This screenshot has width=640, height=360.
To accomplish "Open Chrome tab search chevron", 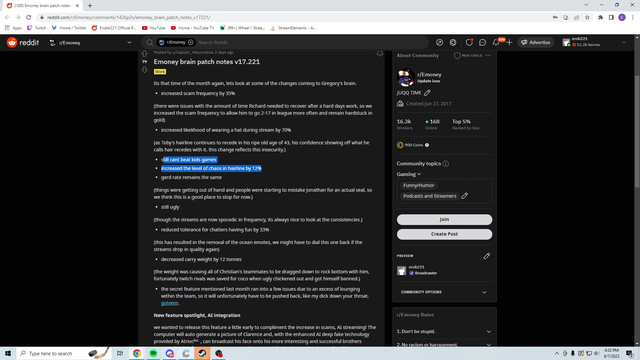I will pyautogui.click(x=586, y=5).
